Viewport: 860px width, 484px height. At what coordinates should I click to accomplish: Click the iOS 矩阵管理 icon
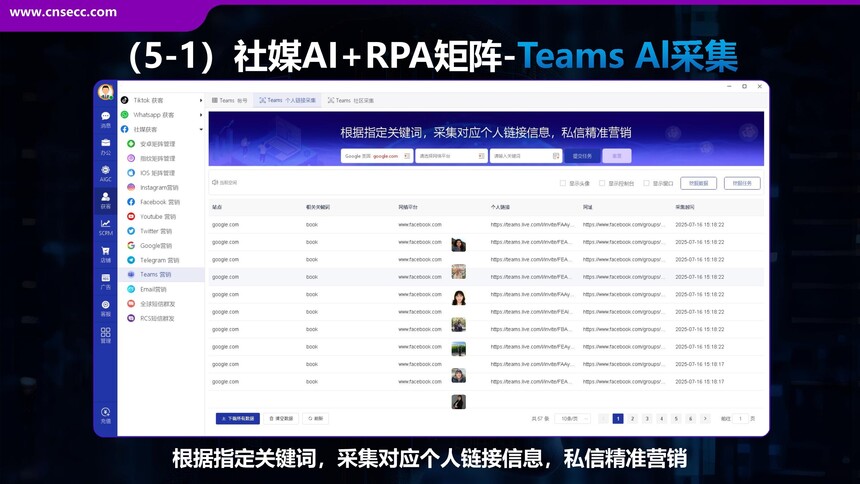click(131, 173)
